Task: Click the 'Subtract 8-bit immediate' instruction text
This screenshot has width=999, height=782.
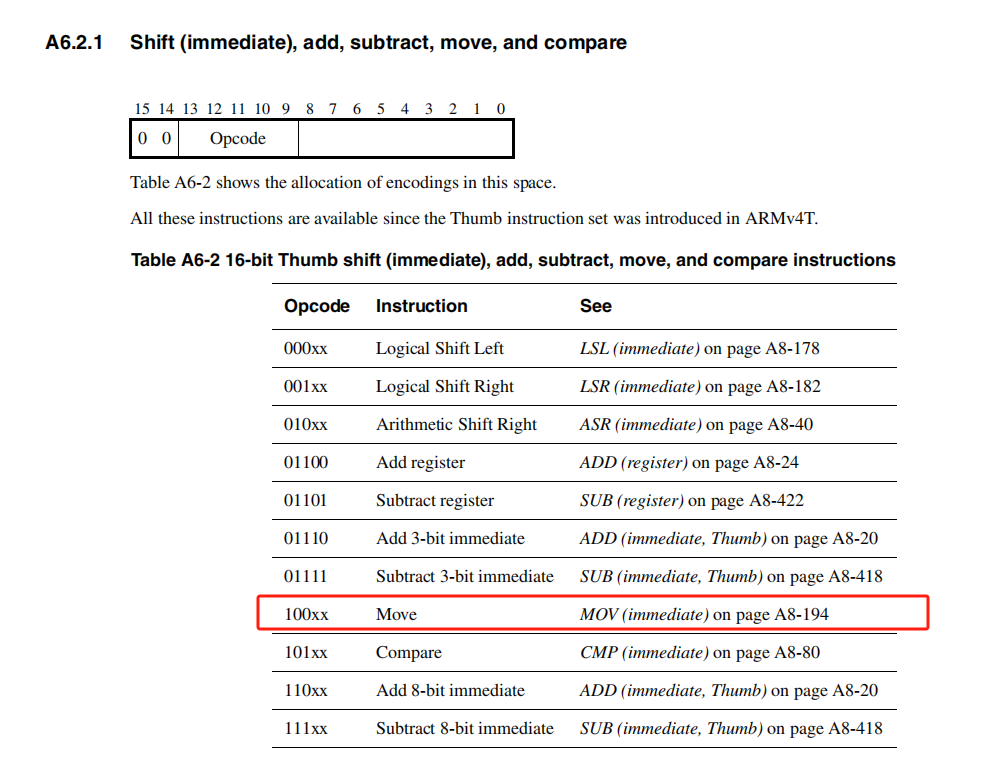Action: pyautogui.click(x=464, y=728)
